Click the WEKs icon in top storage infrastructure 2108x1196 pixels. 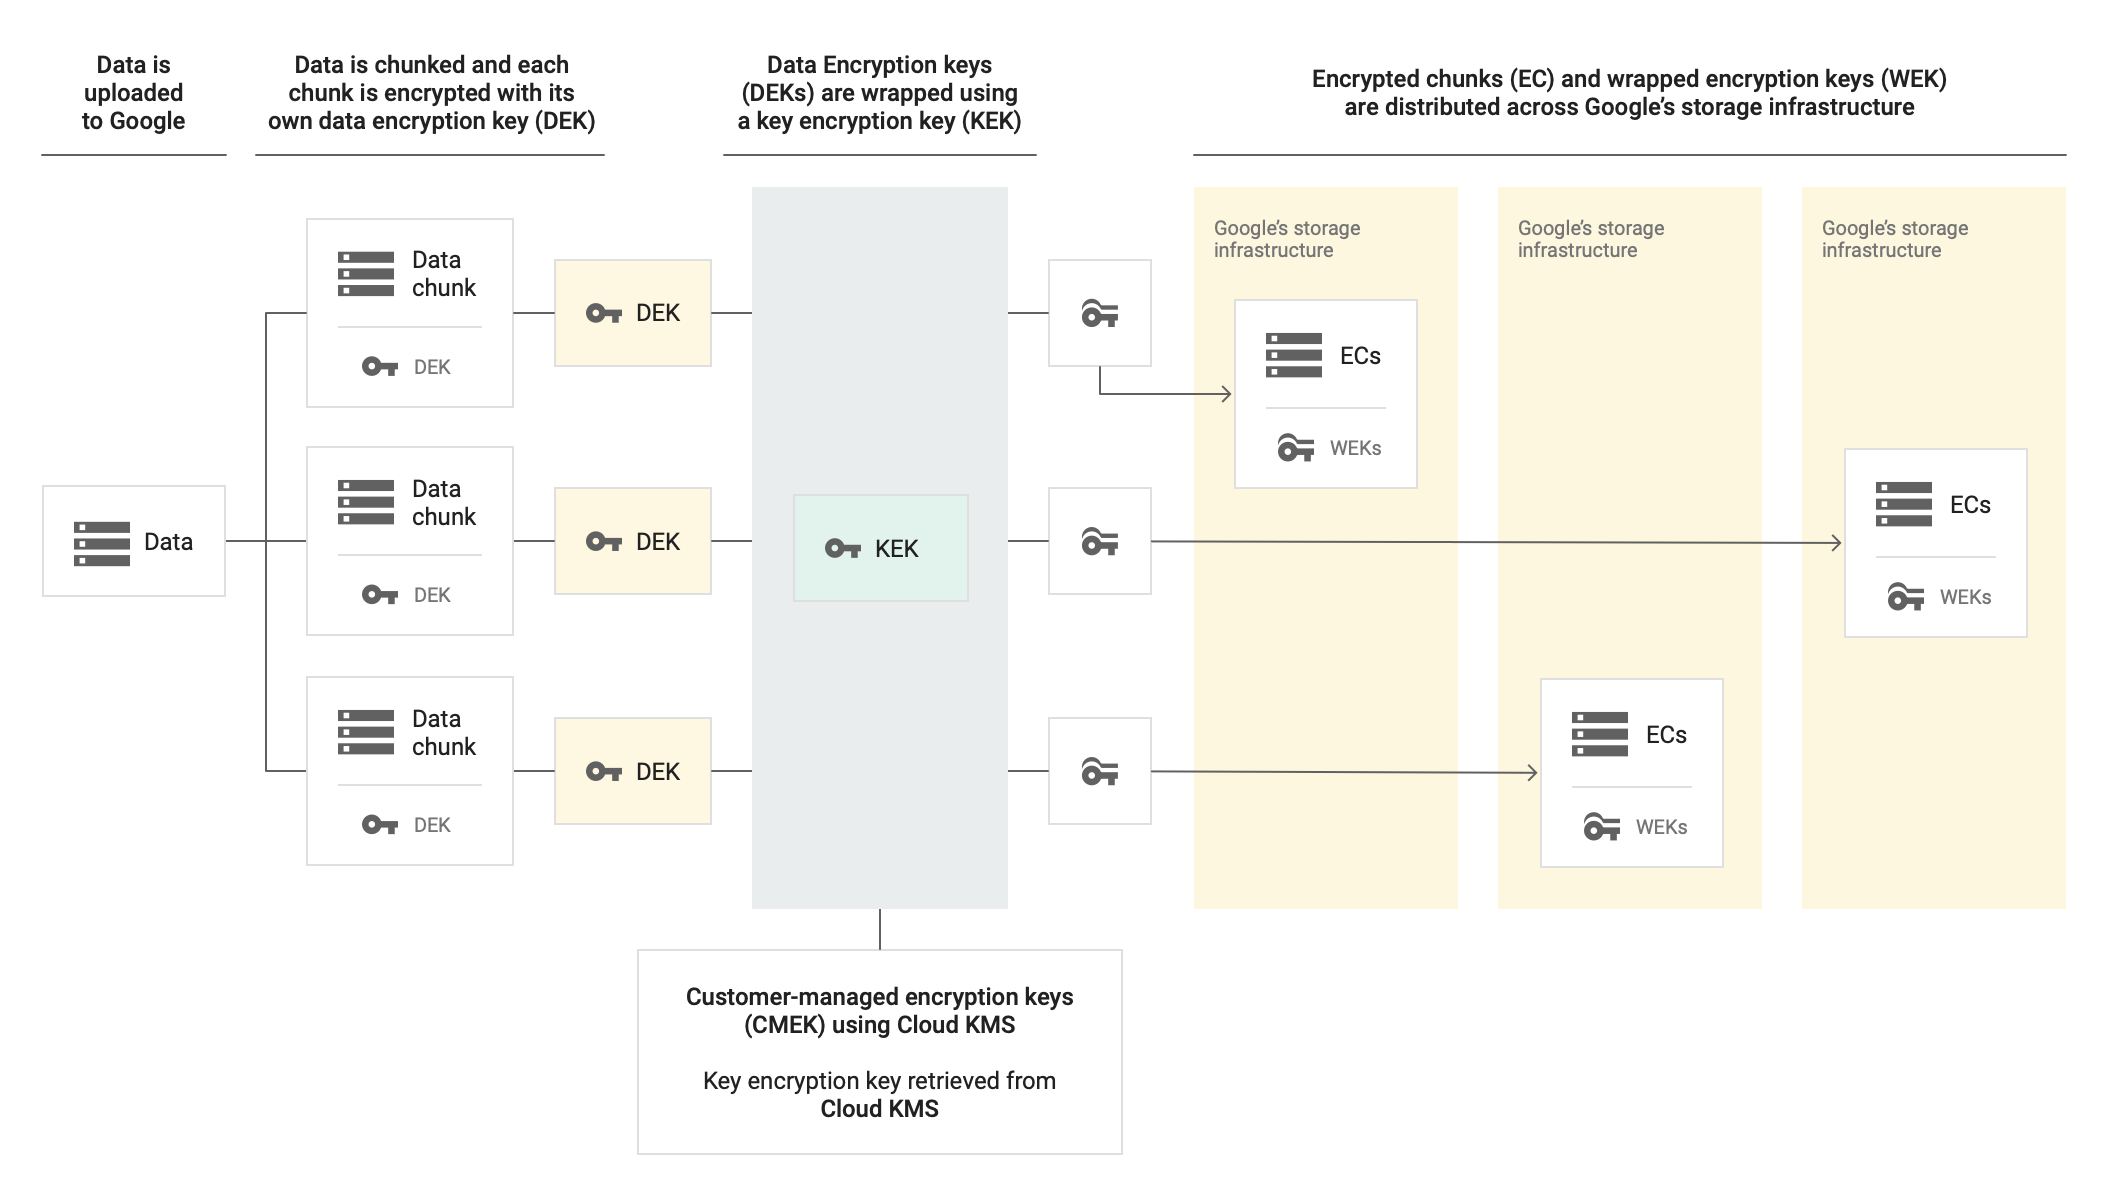click(1293, 447)
